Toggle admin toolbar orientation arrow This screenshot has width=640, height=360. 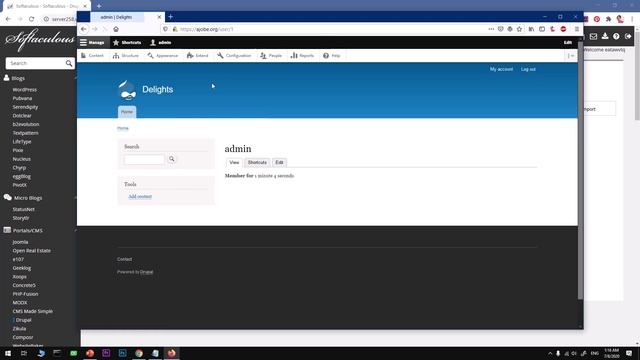pos(571,56)
